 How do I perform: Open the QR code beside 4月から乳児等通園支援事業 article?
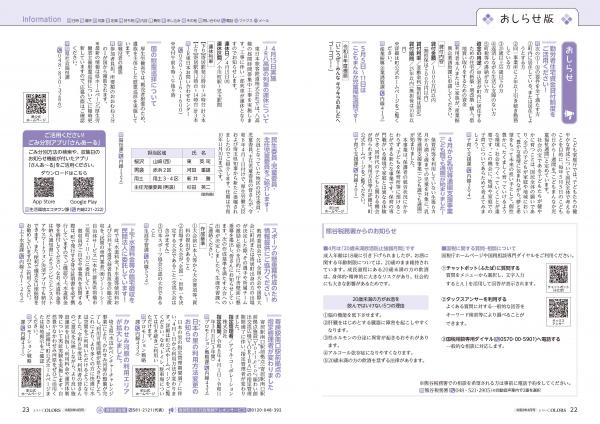[x=334, y=196]
